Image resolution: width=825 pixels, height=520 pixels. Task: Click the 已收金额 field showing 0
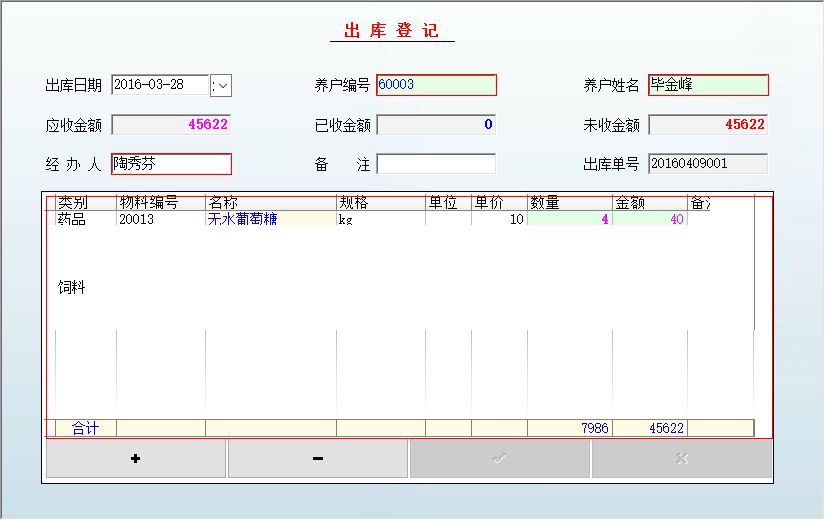click(436, 125)
